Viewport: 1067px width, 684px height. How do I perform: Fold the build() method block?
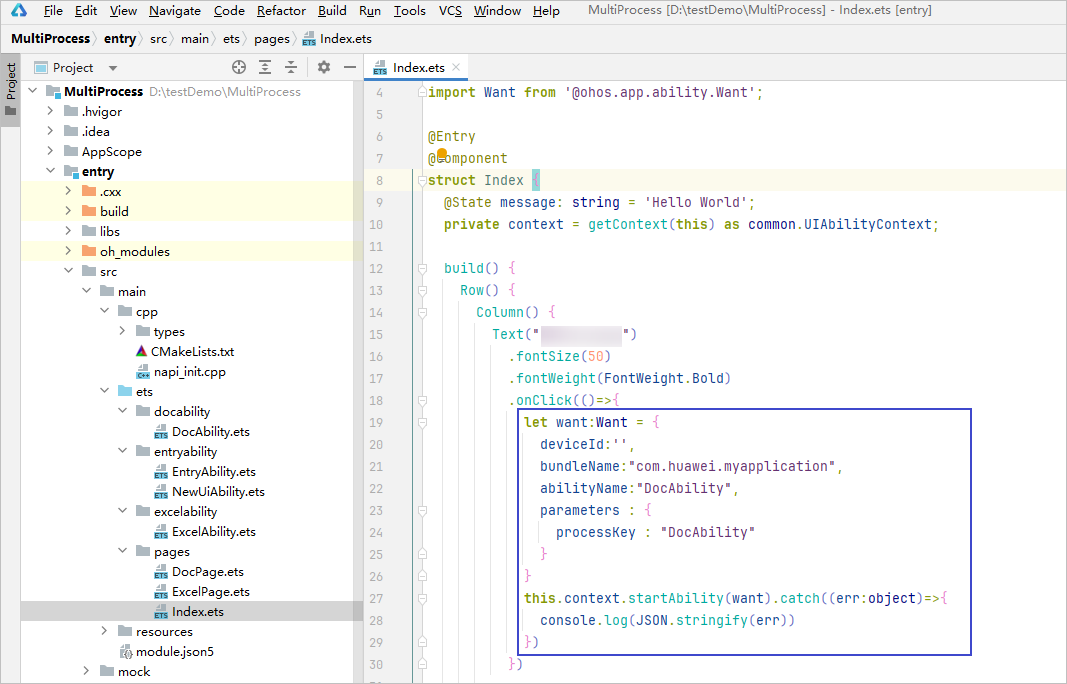[420, 268]
